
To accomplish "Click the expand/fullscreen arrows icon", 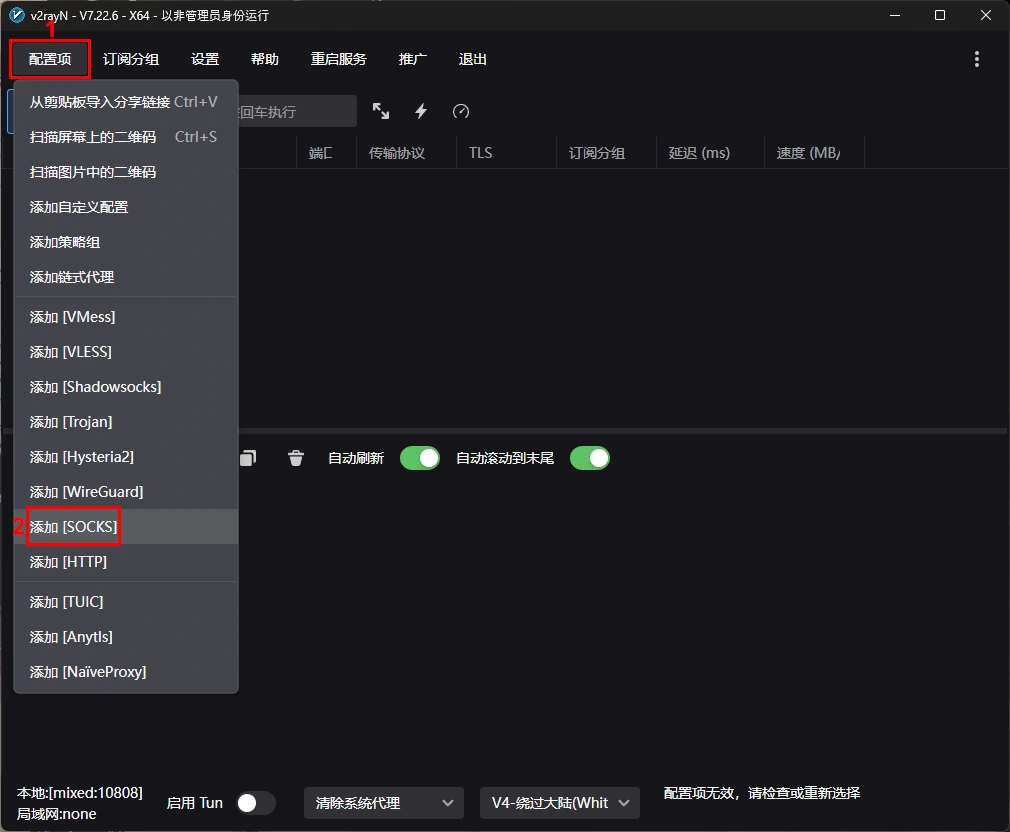I will click(381, 111).
